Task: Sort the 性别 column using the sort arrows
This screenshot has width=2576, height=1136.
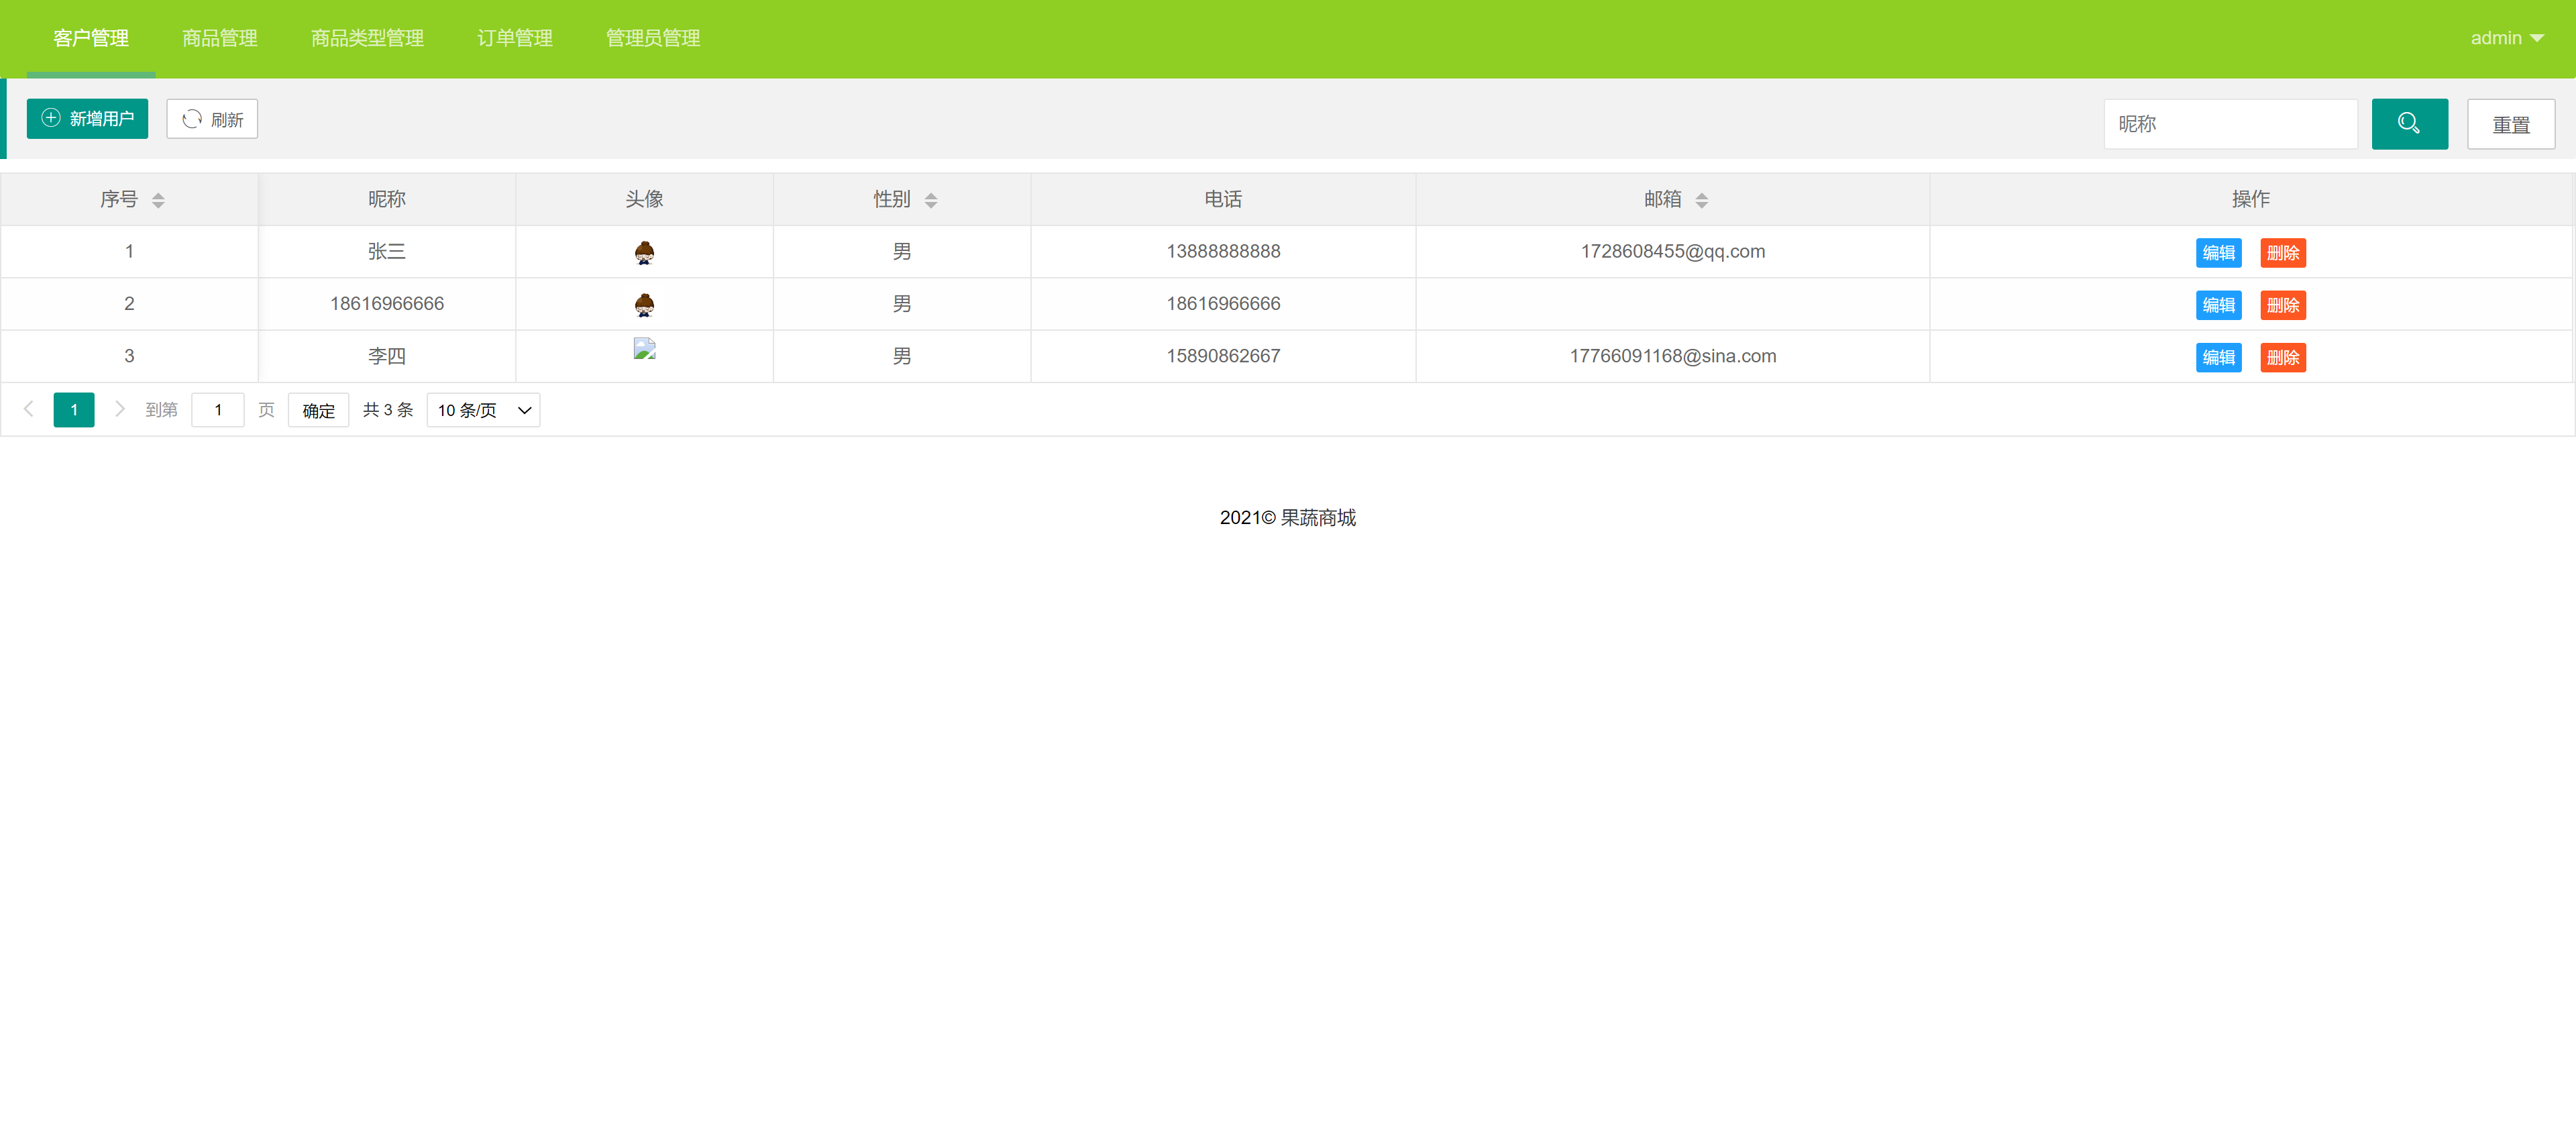Action: [931, 199]
